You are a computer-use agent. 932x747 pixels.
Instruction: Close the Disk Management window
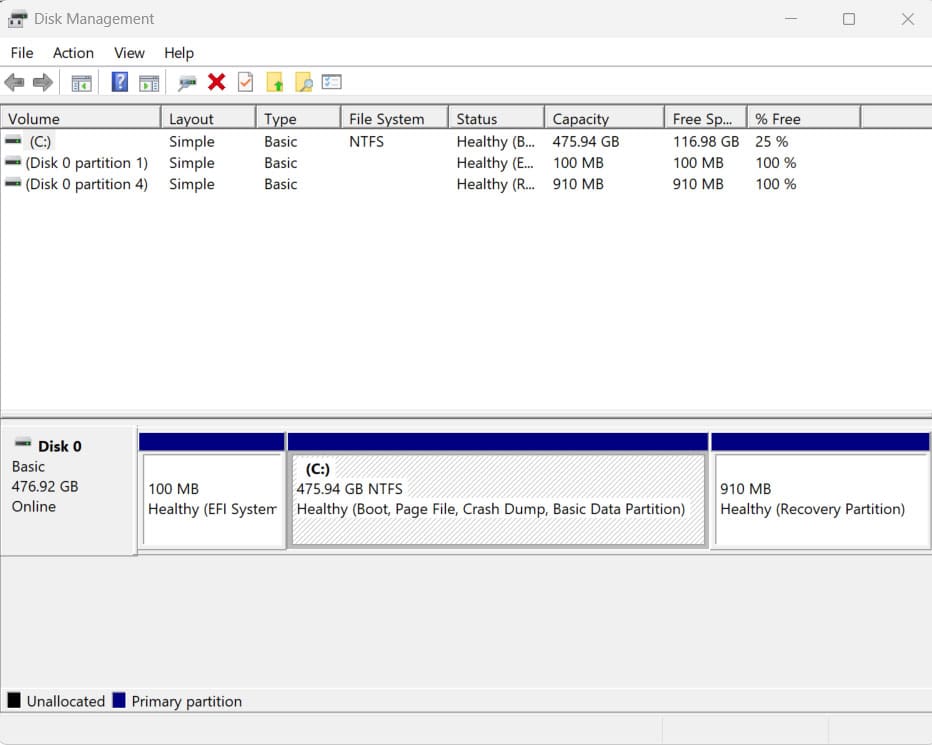(908, 19)
